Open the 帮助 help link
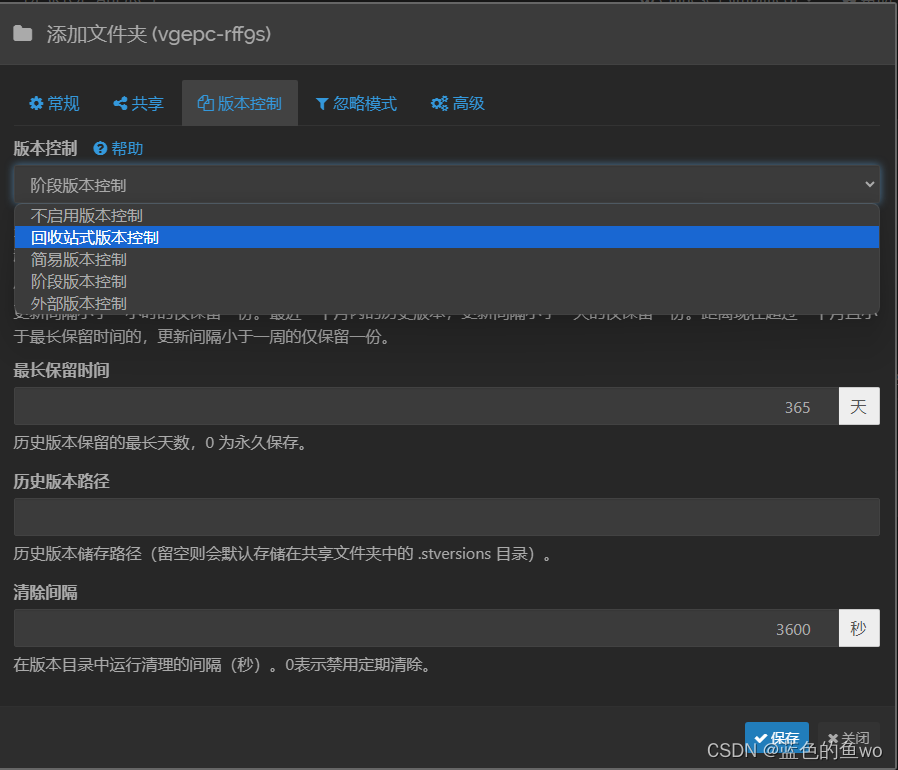The image size is (898, 770). tap(127, 149)
